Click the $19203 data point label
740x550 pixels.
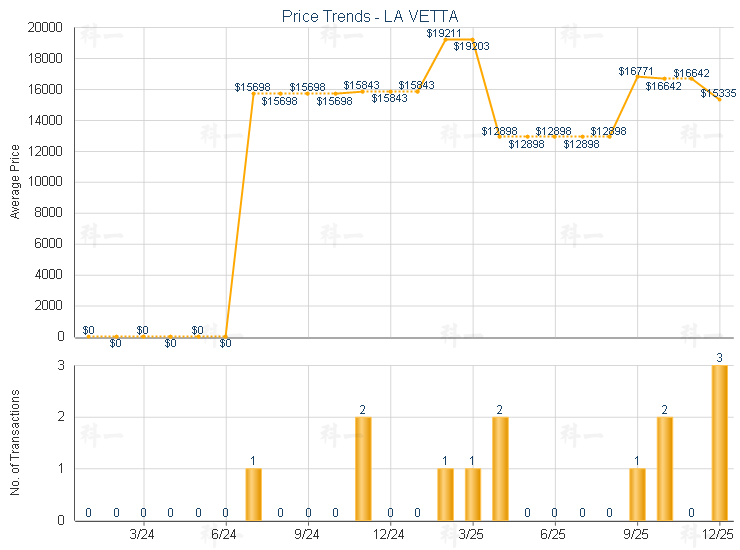pos(471,46)
